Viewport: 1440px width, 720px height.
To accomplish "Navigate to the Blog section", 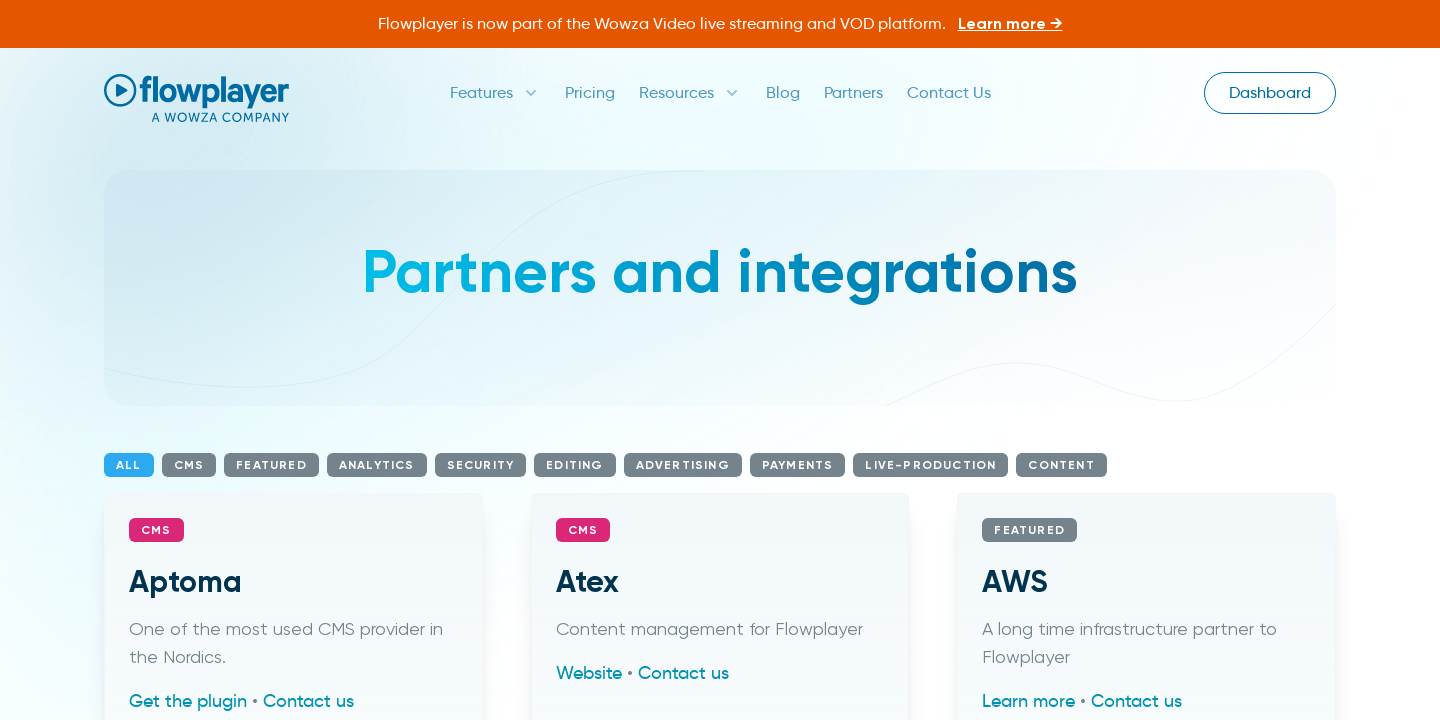I will click(x=782, y=93).
